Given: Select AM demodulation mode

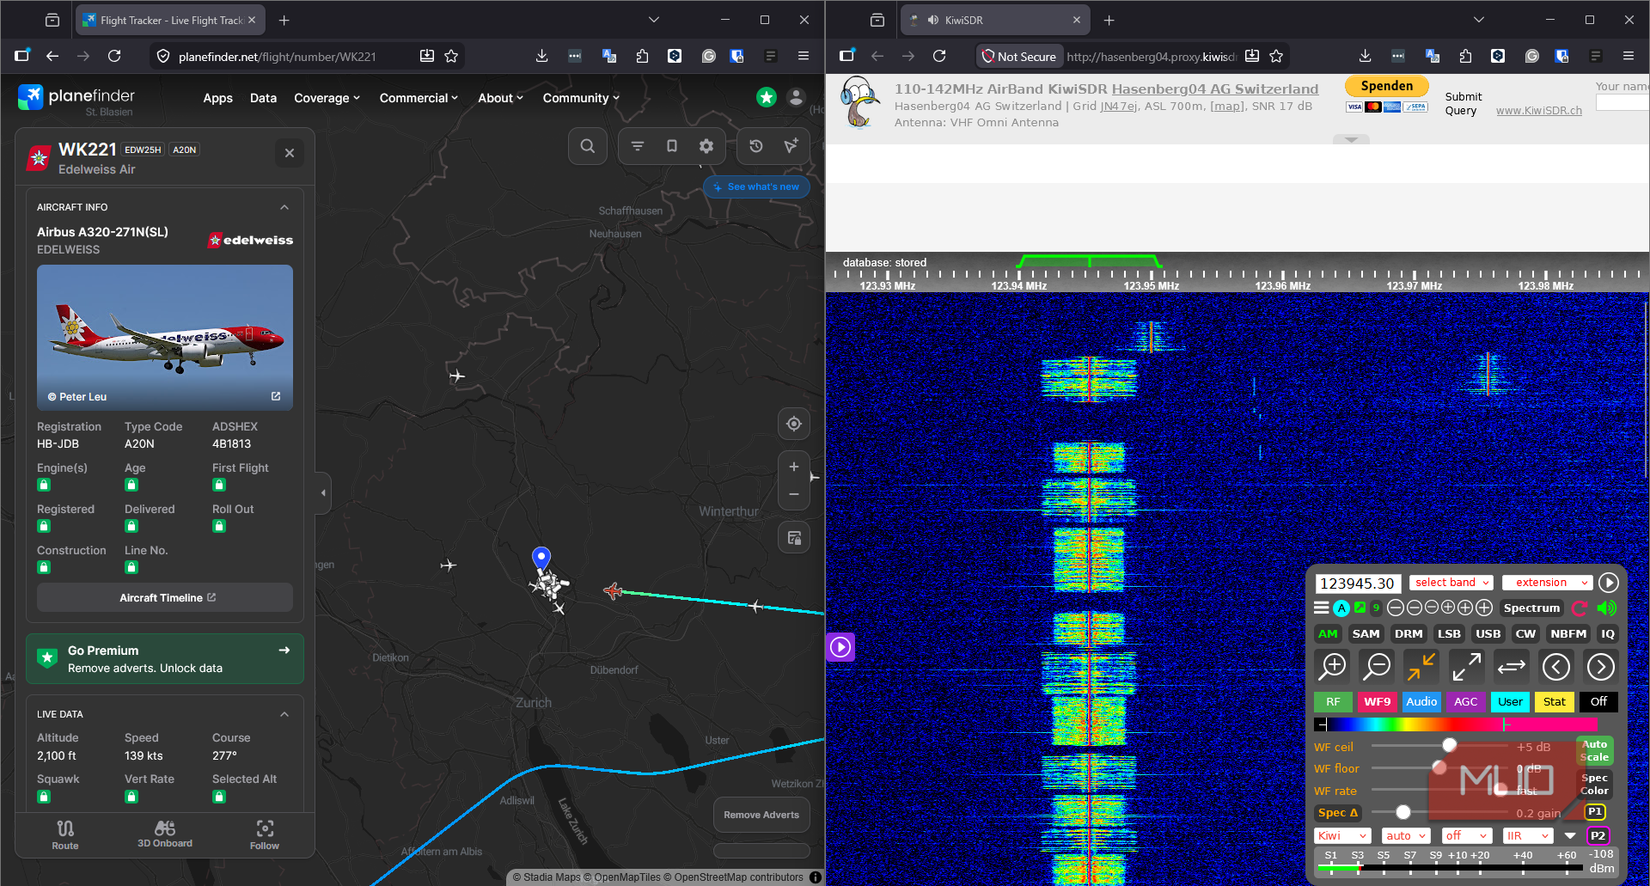Looking at the screenshot, I should click(x=1328, y=634).
